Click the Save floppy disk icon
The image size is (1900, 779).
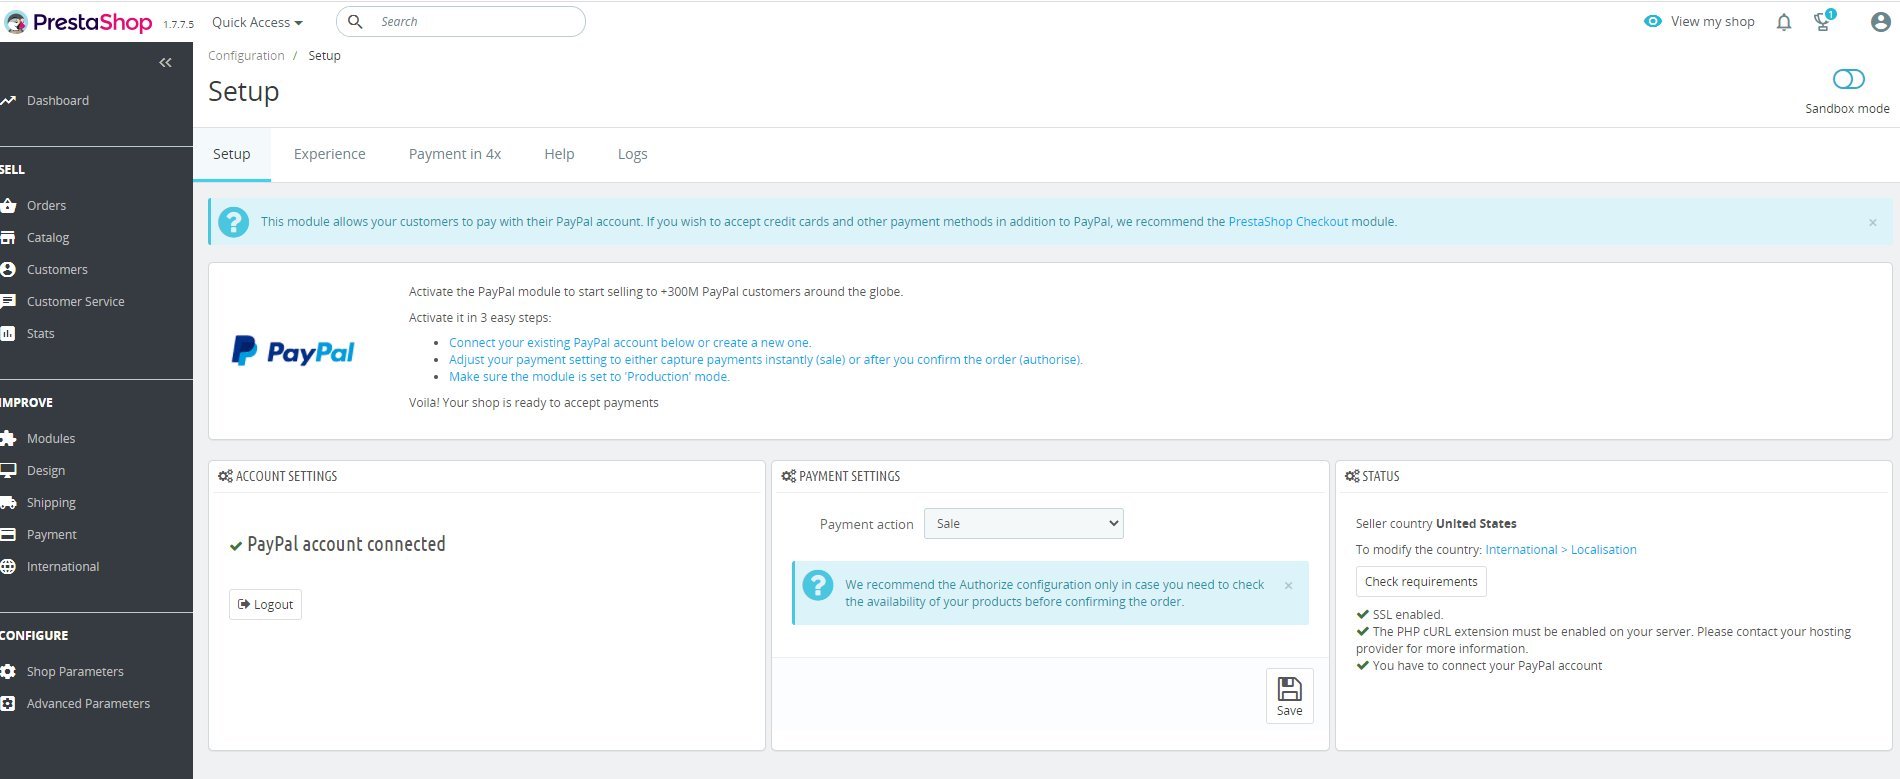1290,688
